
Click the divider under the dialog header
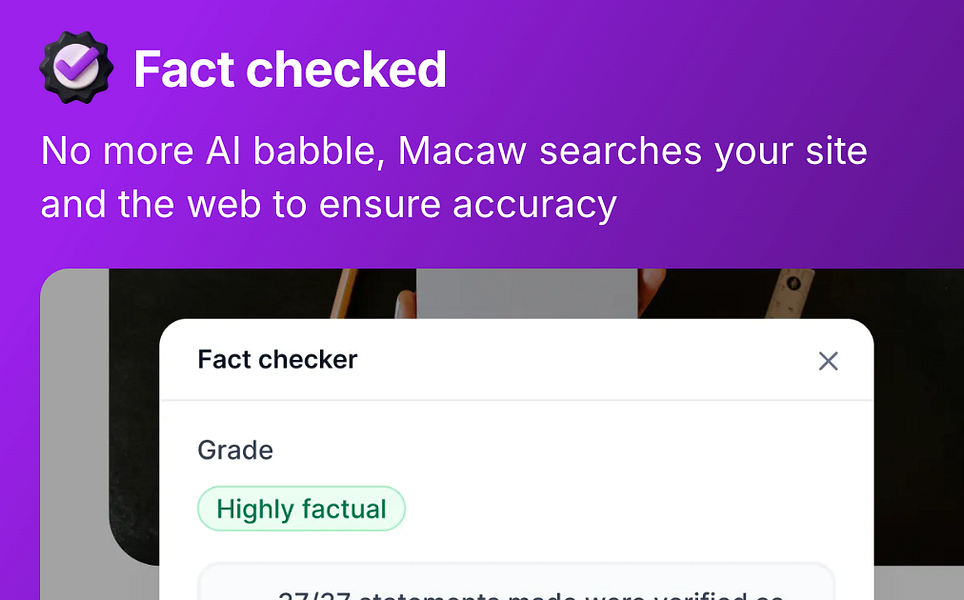coord(516,401)
